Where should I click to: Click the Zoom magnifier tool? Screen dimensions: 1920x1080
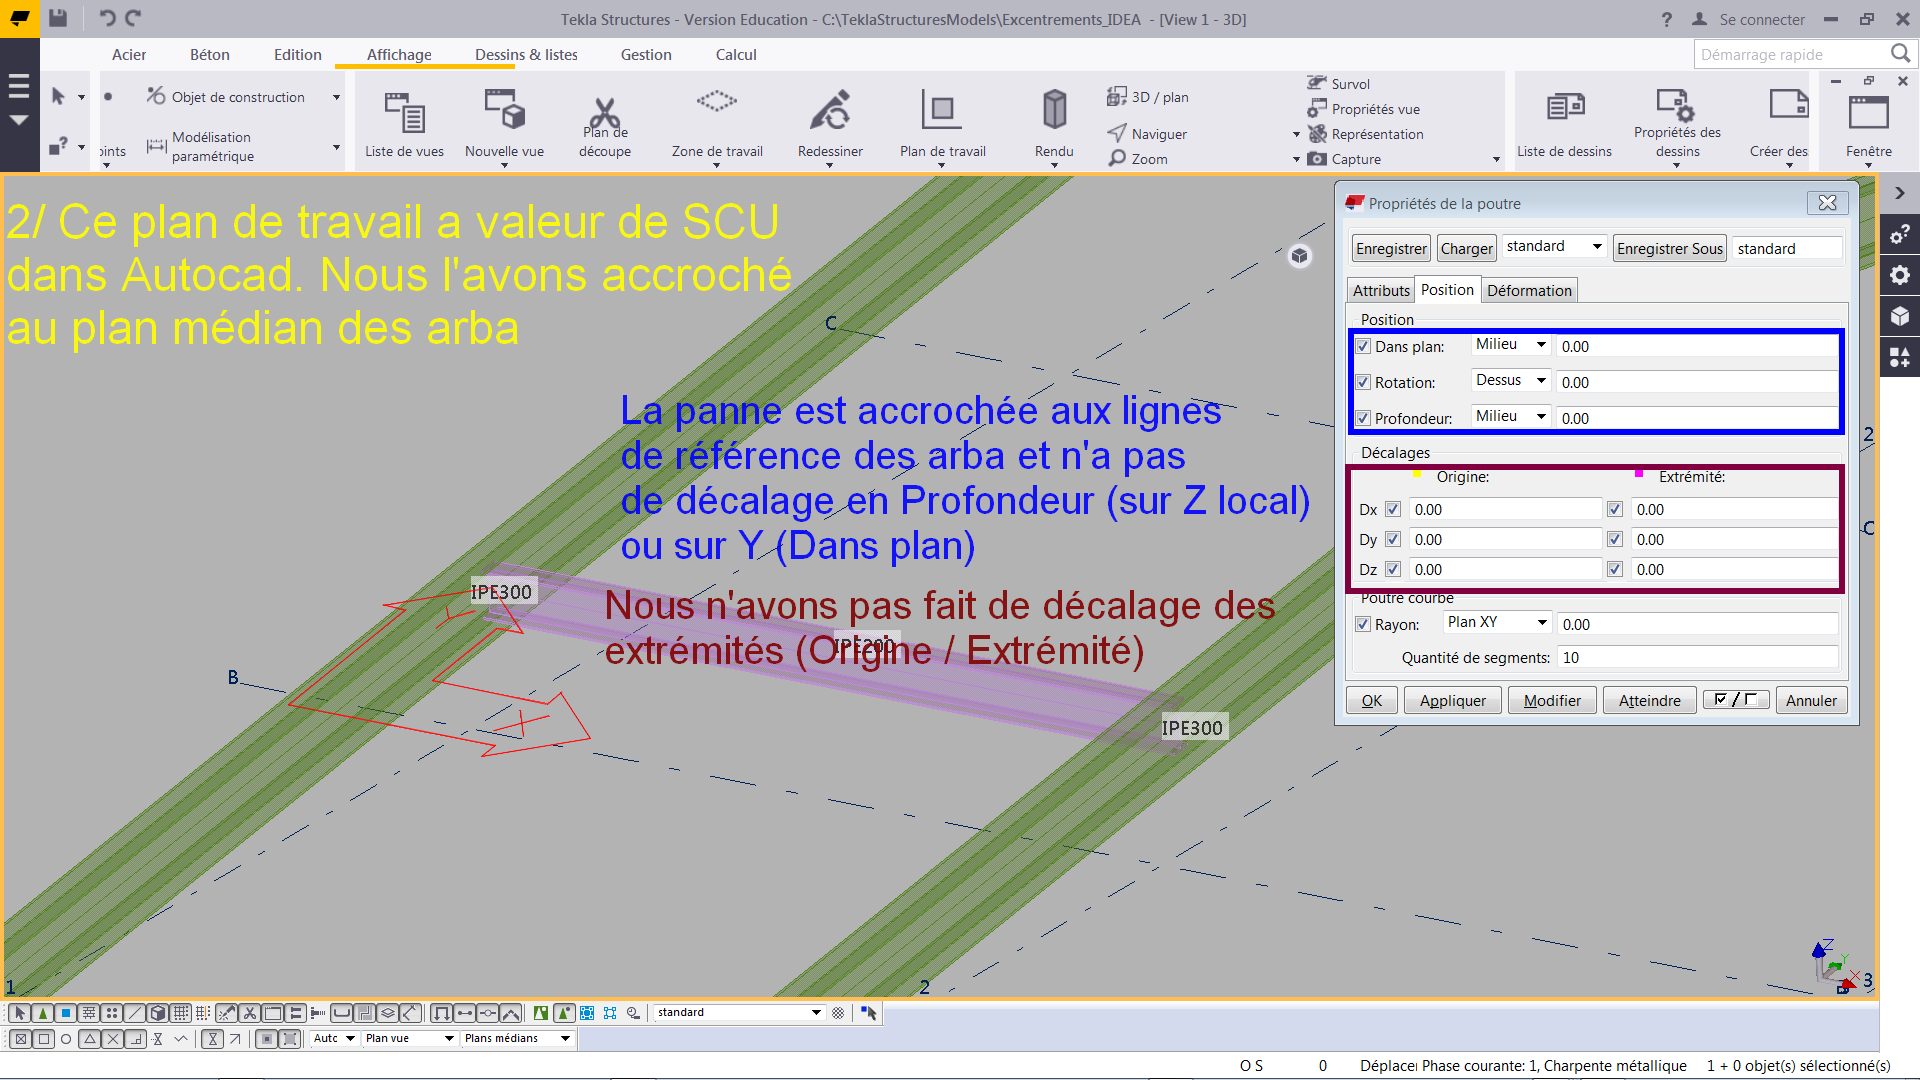click(1138, 159)
